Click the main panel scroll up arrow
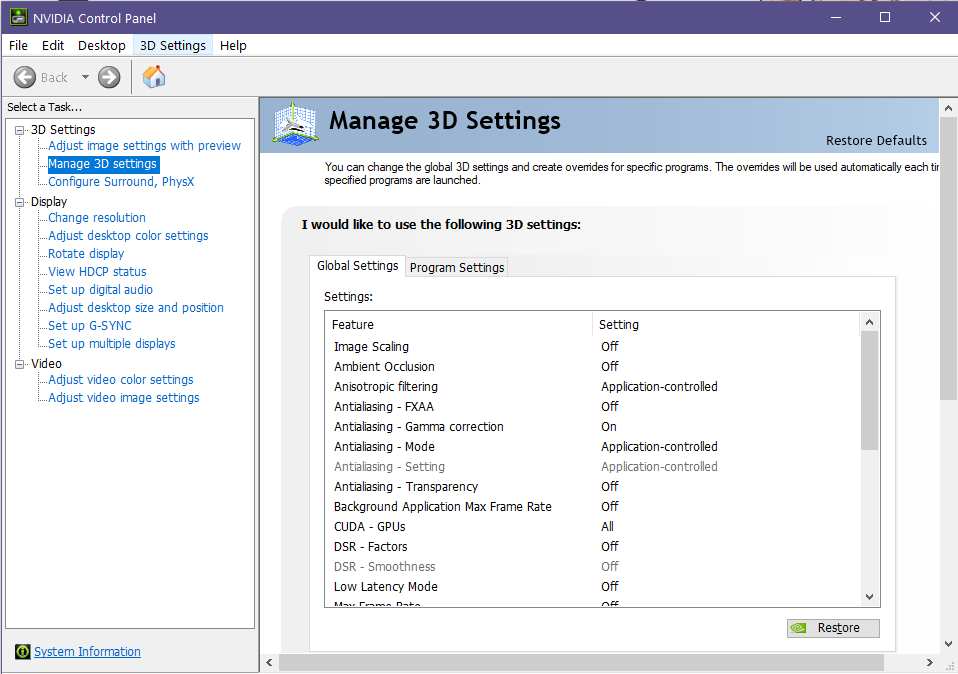958x674 pixels. 948,108
